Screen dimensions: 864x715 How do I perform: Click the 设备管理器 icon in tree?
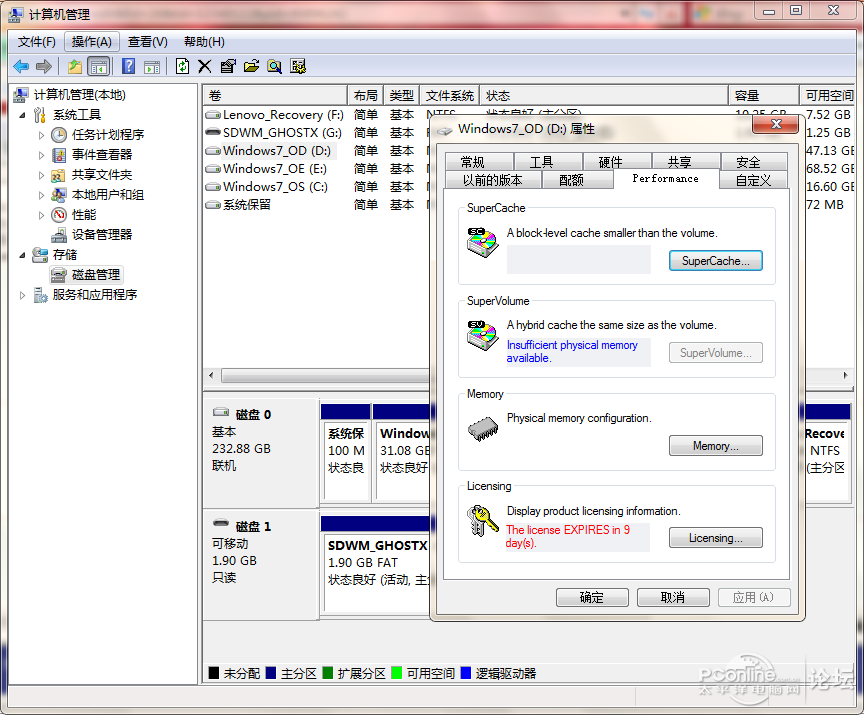coord(59,235)
